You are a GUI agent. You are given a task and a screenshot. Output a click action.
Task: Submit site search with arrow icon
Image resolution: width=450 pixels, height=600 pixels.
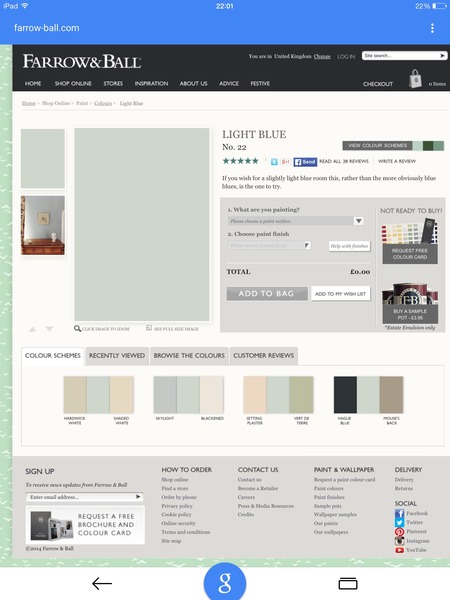point(442,55)
